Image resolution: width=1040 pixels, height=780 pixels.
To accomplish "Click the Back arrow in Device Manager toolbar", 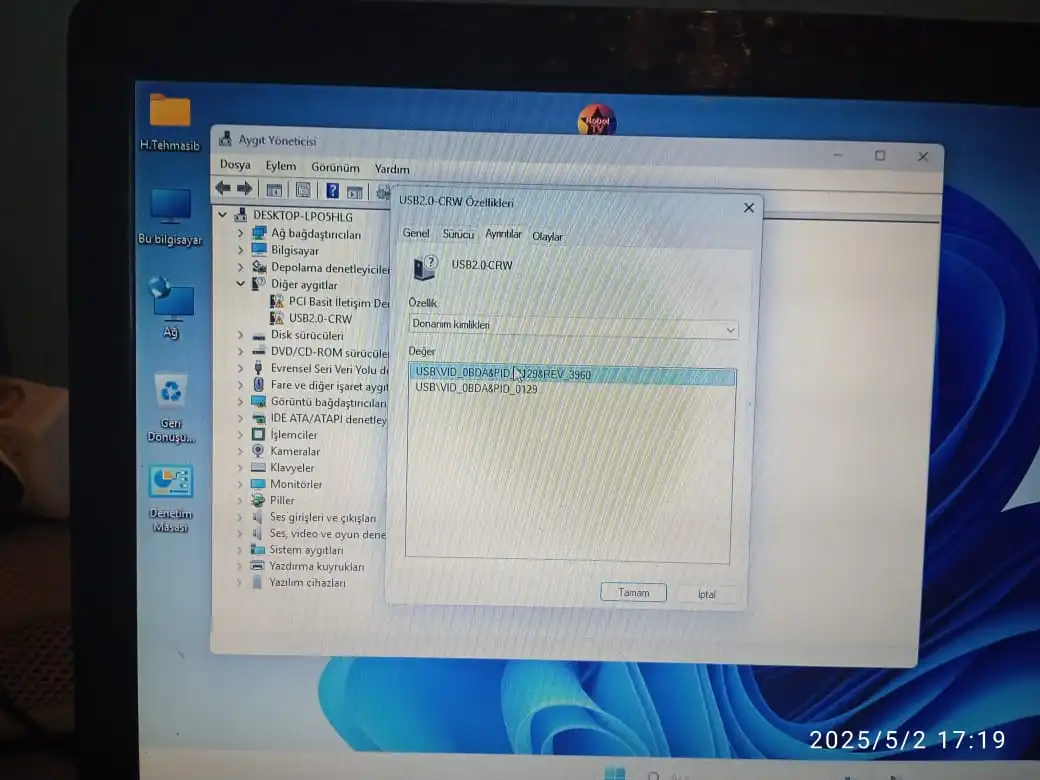I will (224, 188).
